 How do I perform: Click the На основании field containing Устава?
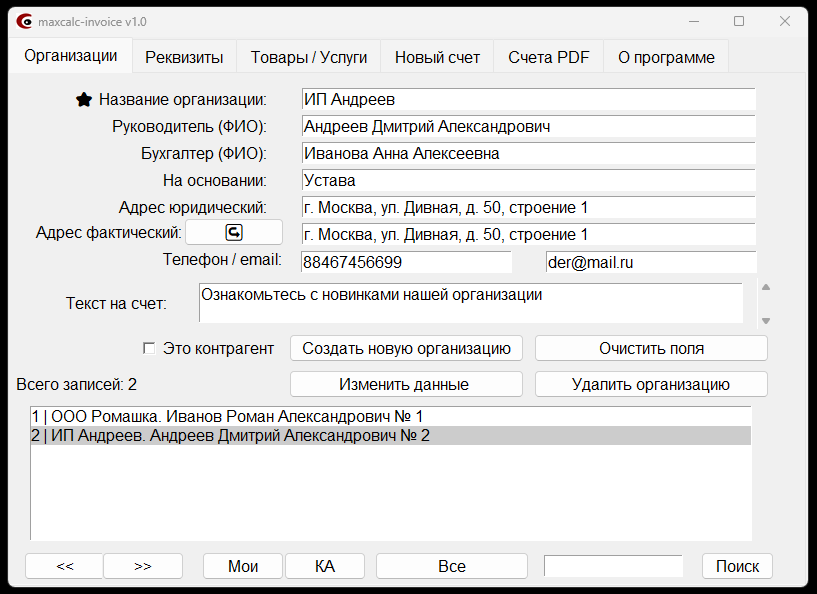528,181
